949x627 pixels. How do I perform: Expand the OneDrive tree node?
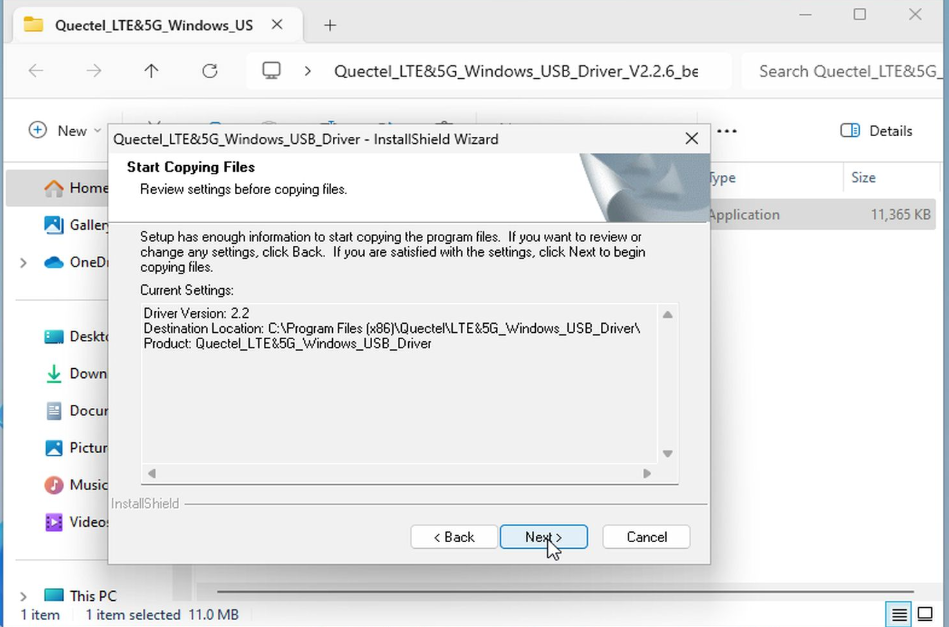point(23,263)
